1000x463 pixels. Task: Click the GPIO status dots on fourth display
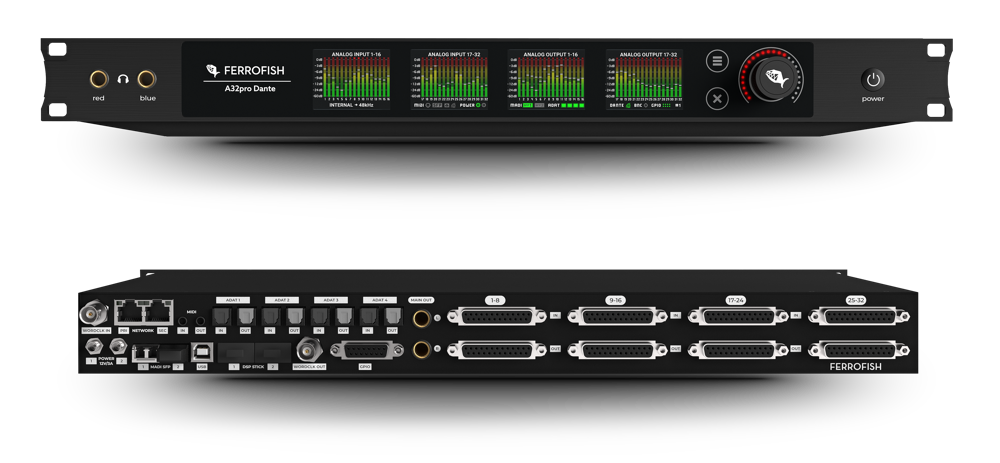point(661,105)
